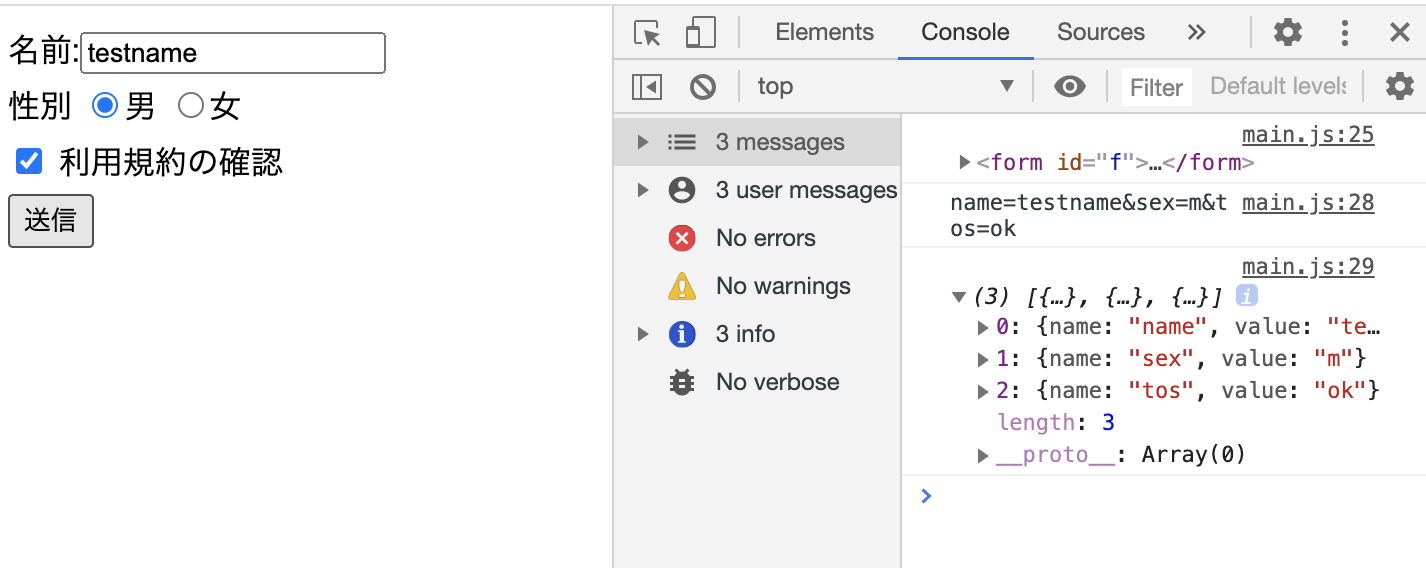Switch to the Elements tab
This screenshot has height=568, width=1426.
point(824,32)
